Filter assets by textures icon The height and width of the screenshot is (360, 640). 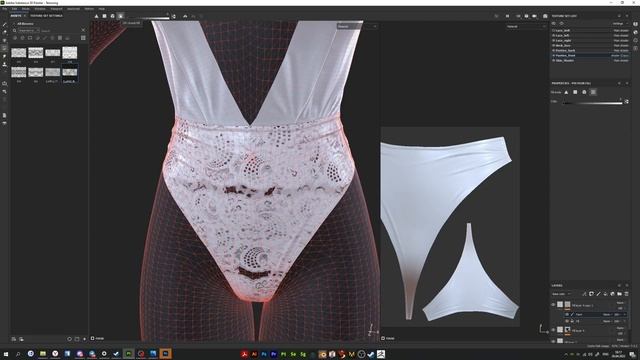[x=60, y=38]
